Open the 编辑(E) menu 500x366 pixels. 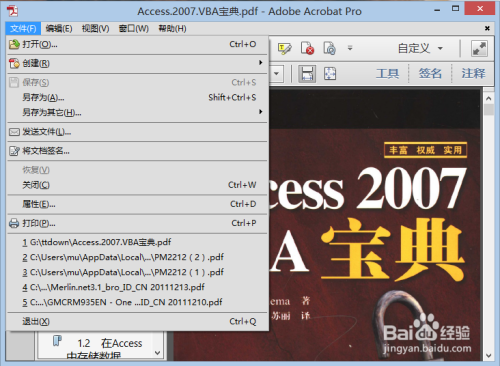(59, 29)
